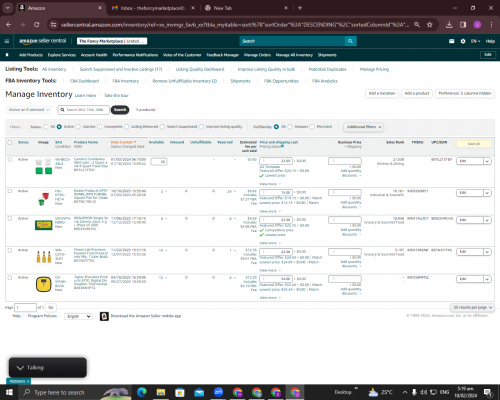Switch to the Inbox Gmail browser tab
This screenshot has height=400, width=500.
click(x=153, y=8)
